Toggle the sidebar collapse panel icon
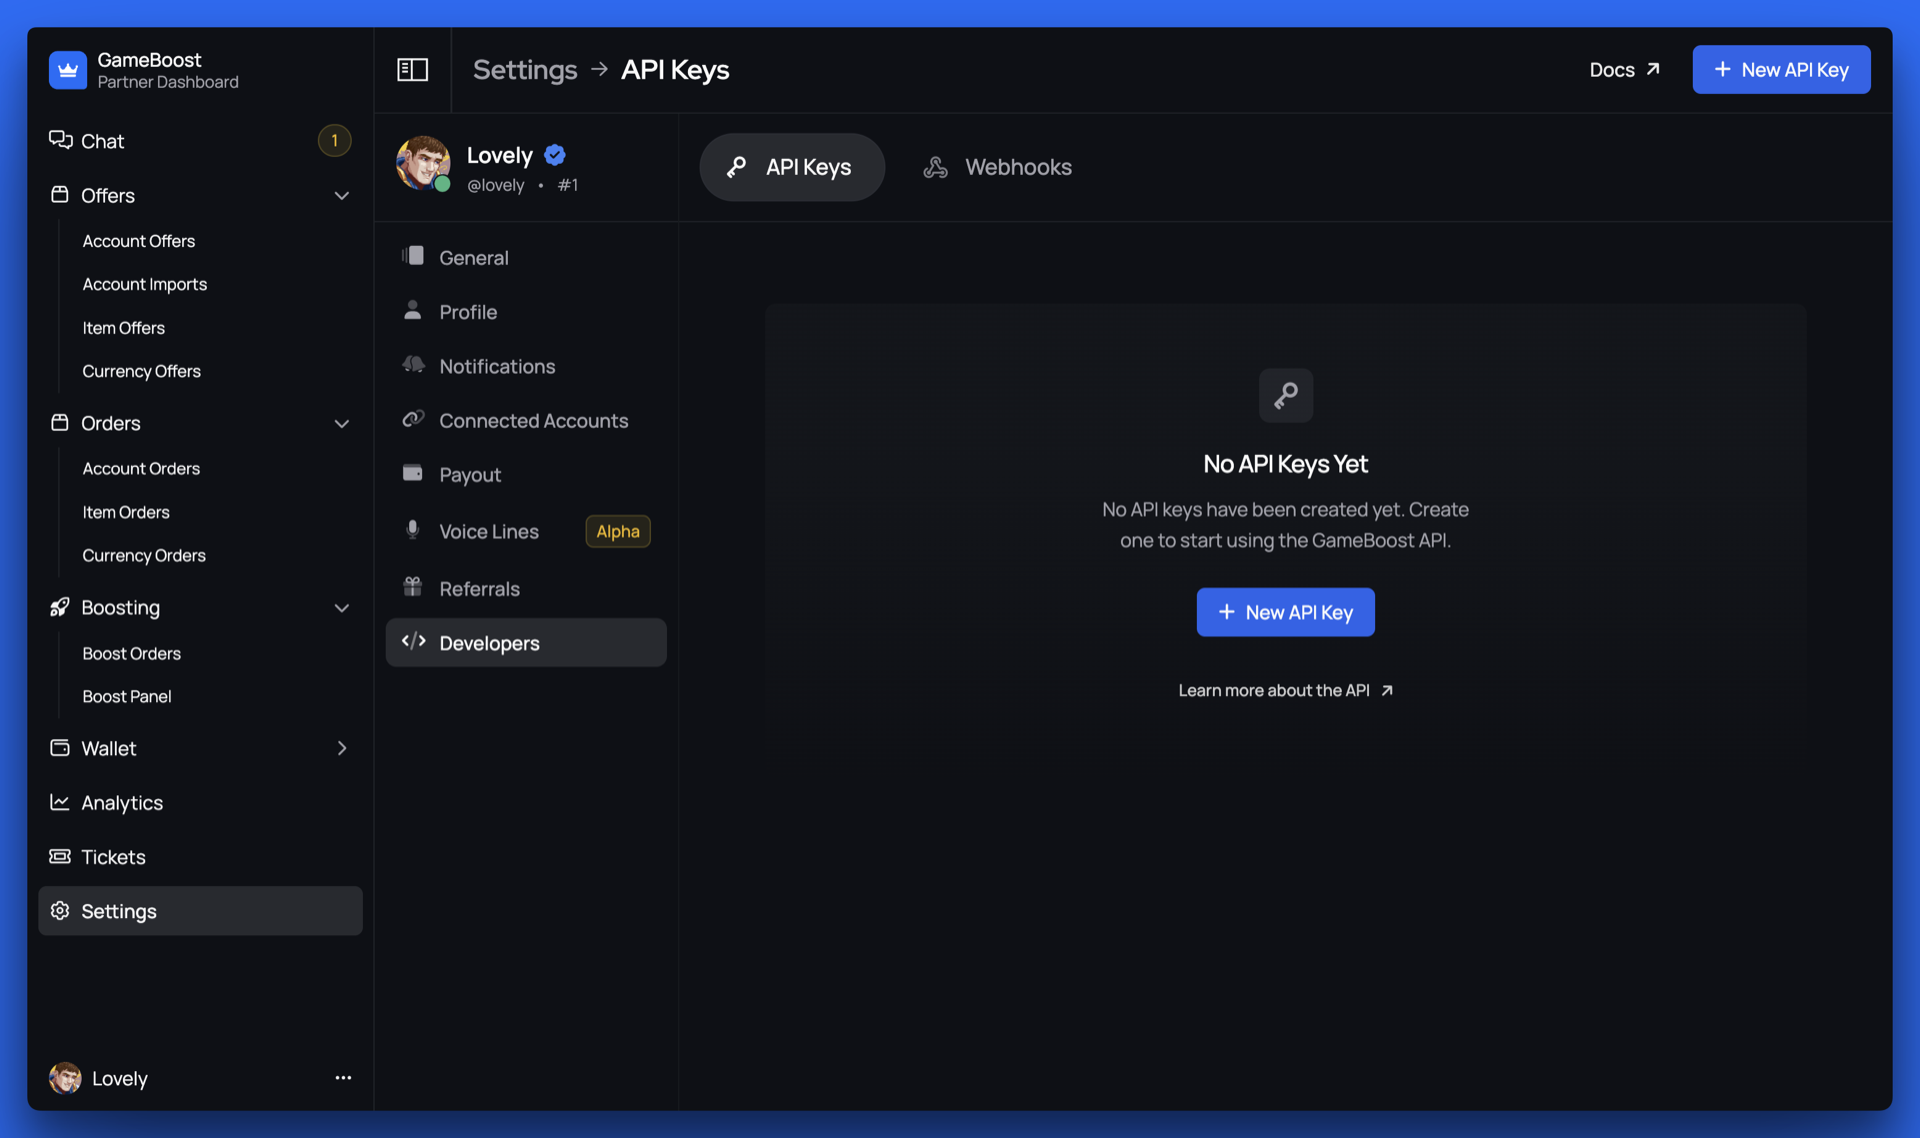The height and width of the screenshot is (1138, 1920). [x=412, y=70]
